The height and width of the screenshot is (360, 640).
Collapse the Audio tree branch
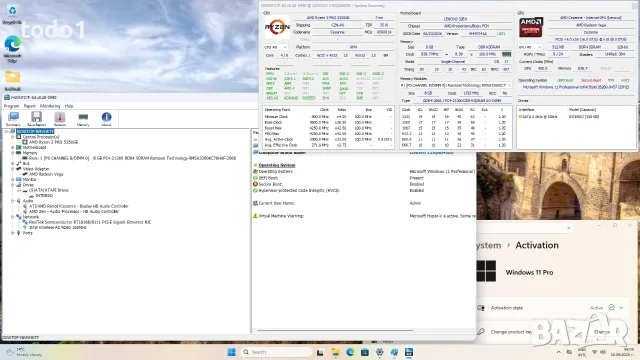(x=13, y=201)
